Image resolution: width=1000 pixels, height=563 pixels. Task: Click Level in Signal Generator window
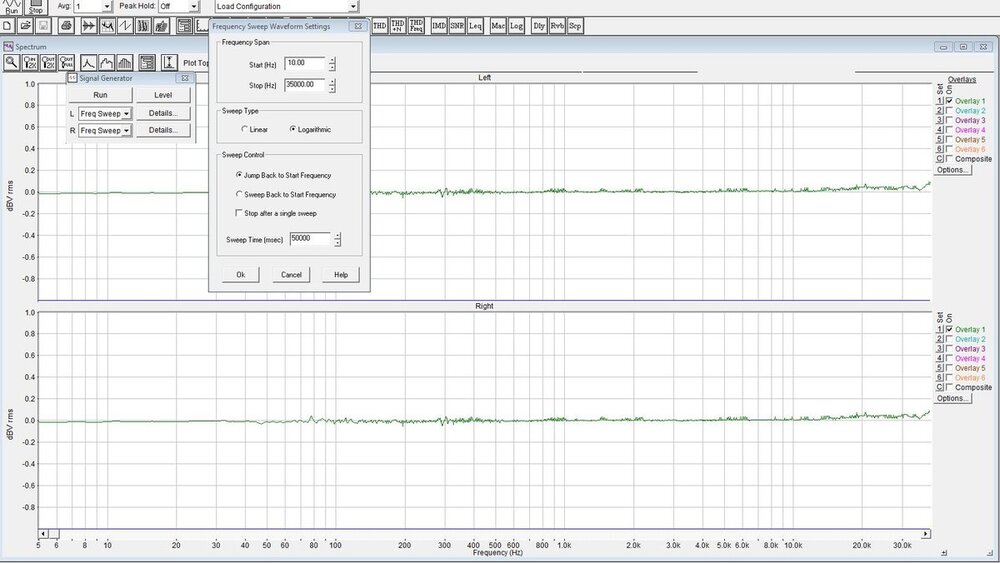pos(163,95)
